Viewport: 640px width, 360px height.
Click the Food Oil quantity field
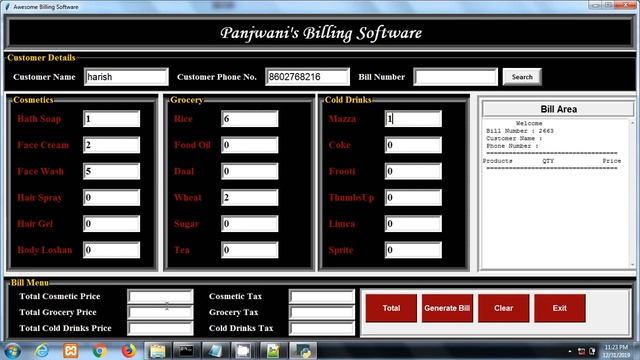[249, 145]
